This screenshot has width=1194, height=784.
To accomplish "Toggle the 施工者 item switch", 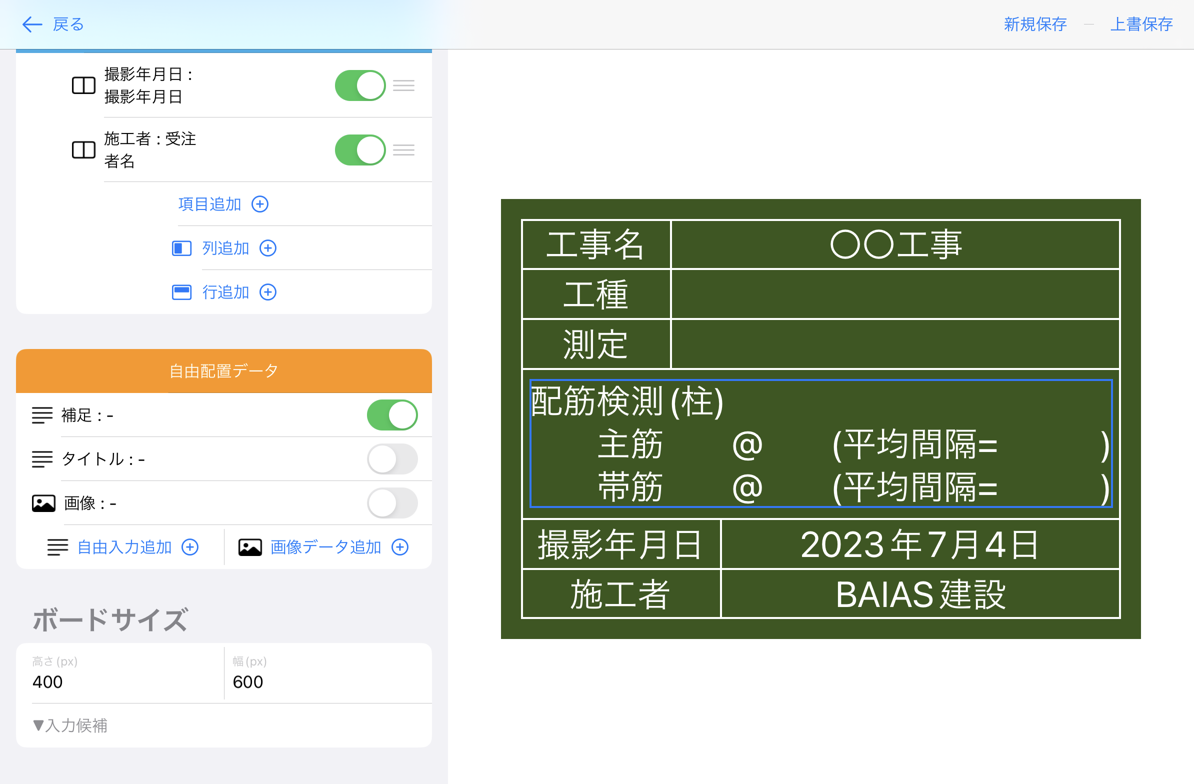I will pos(360,150).
